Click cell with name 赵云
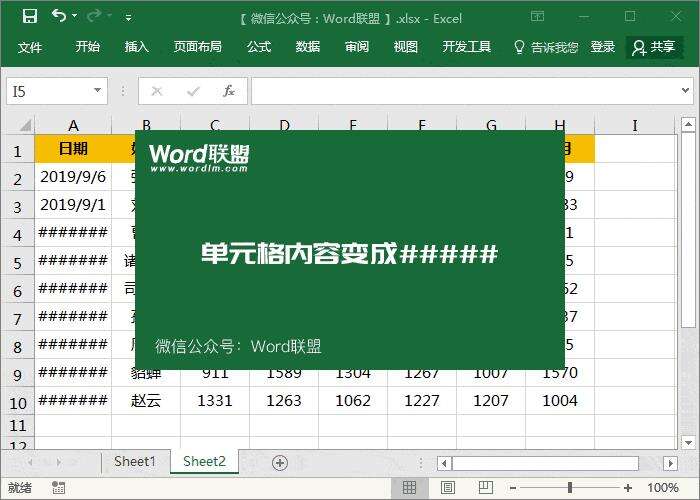The height and width of the screenshot is (500, 700). click(x=146, y=401)
